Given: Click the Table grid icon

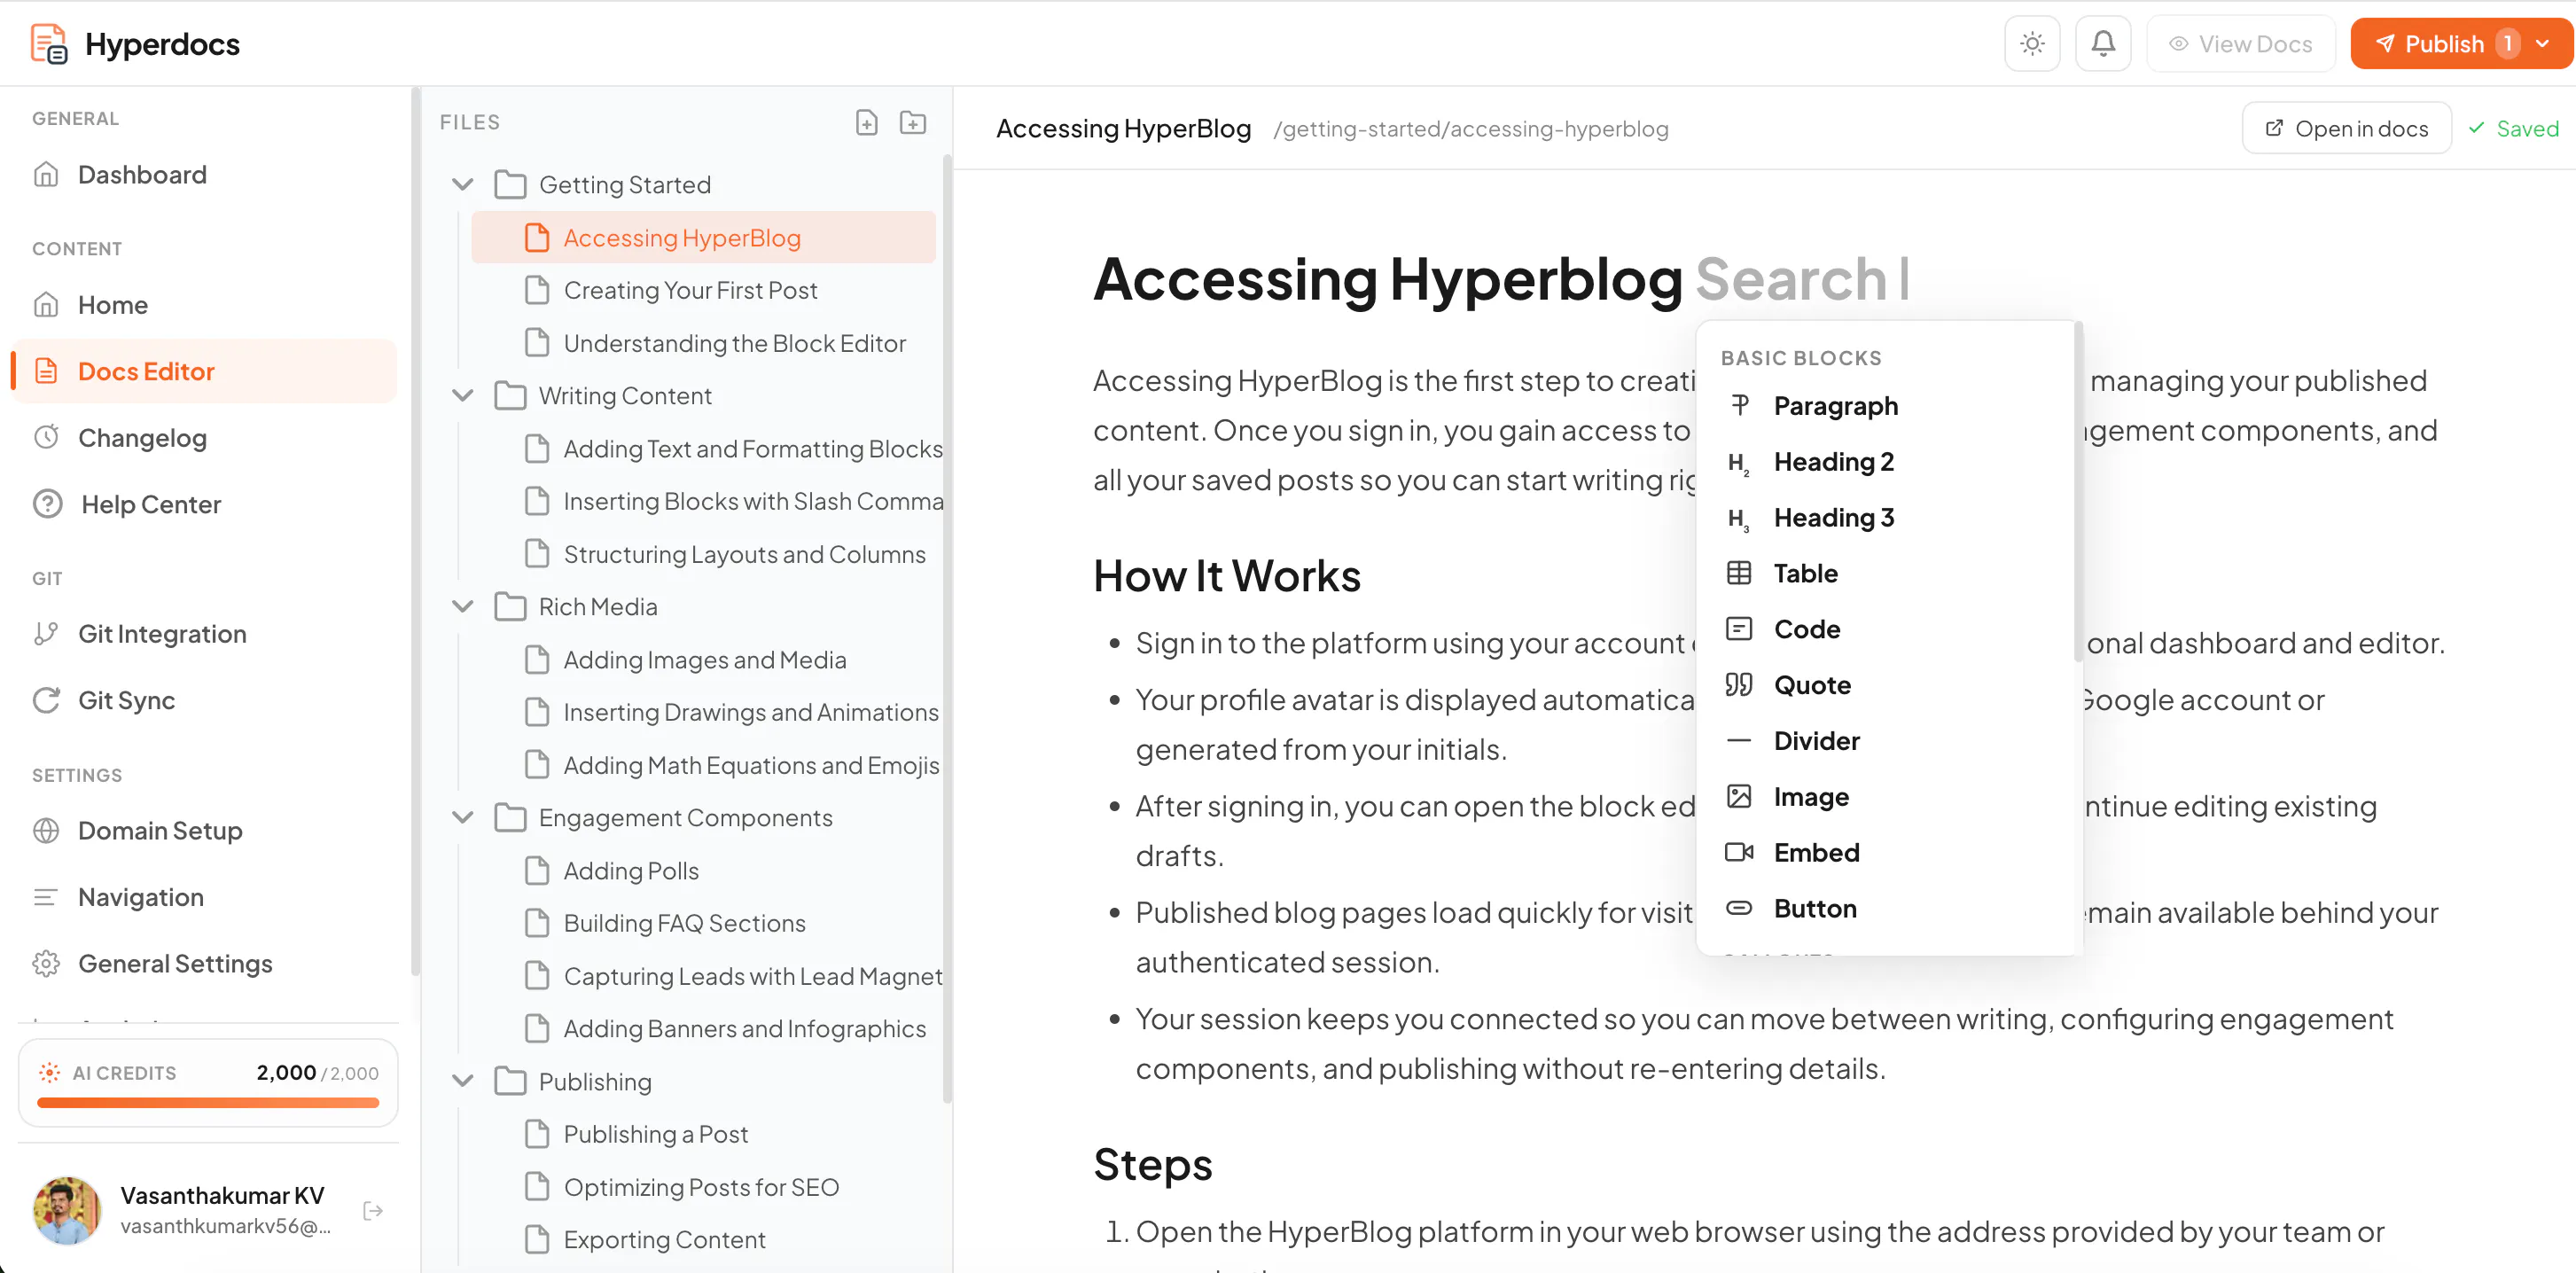Looking at the screenshot, I should pyautogui.click(x=1739, y=573).
